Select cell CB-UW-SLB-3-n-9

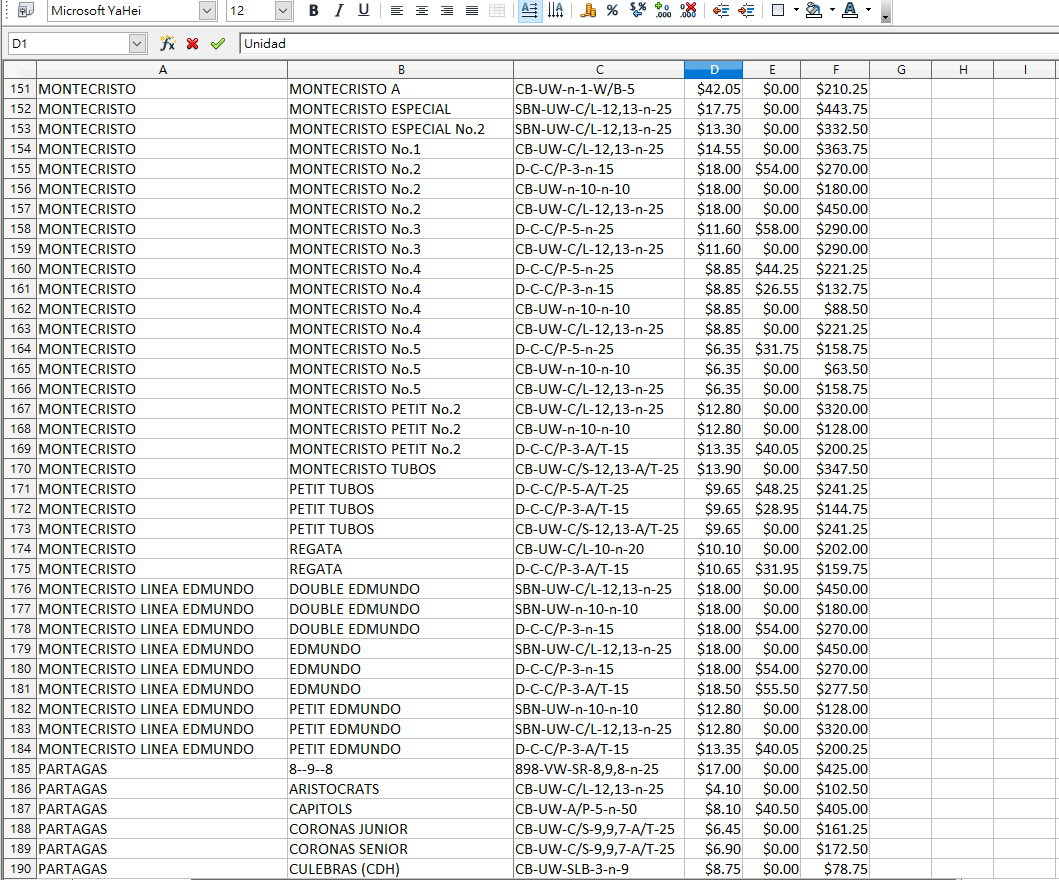(x=599, y=869)
